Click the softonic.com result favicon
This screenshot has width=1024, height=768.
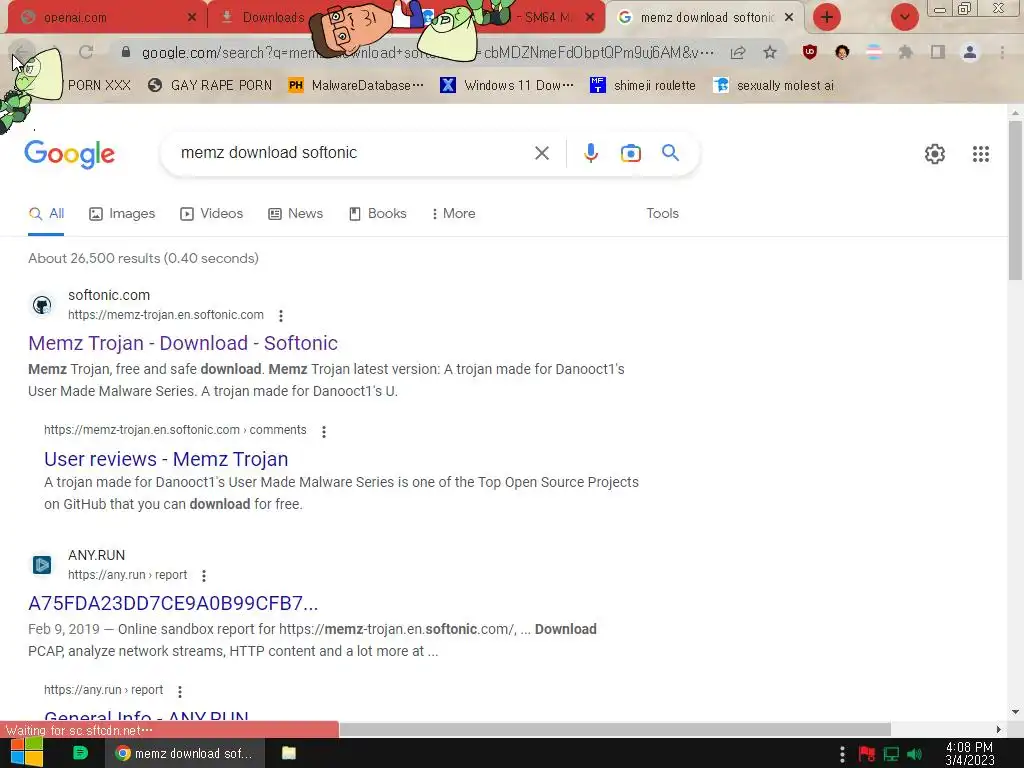42,305
